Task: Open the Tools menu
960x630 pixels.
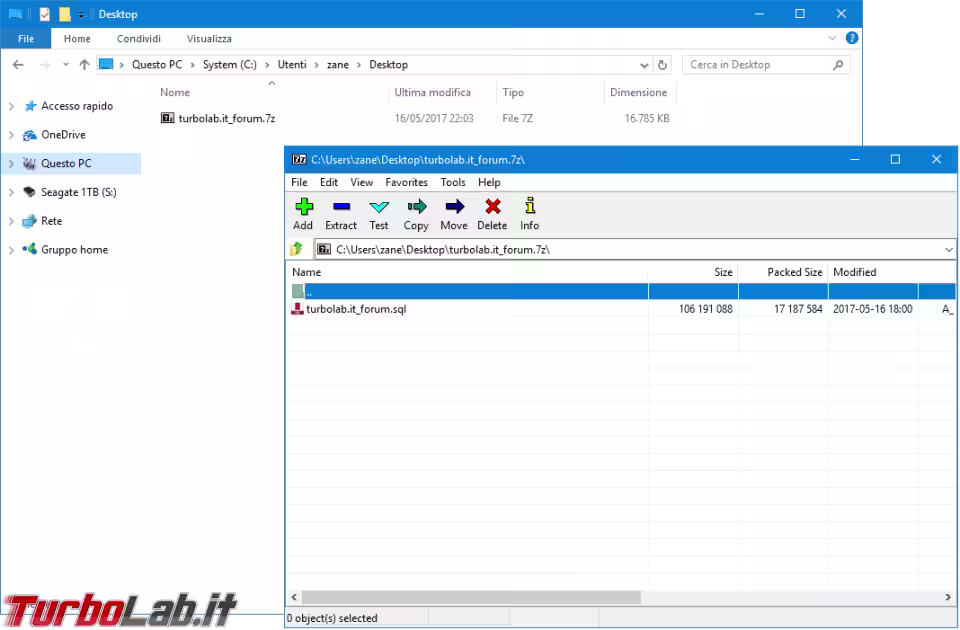Action: [x=453, y=182]
